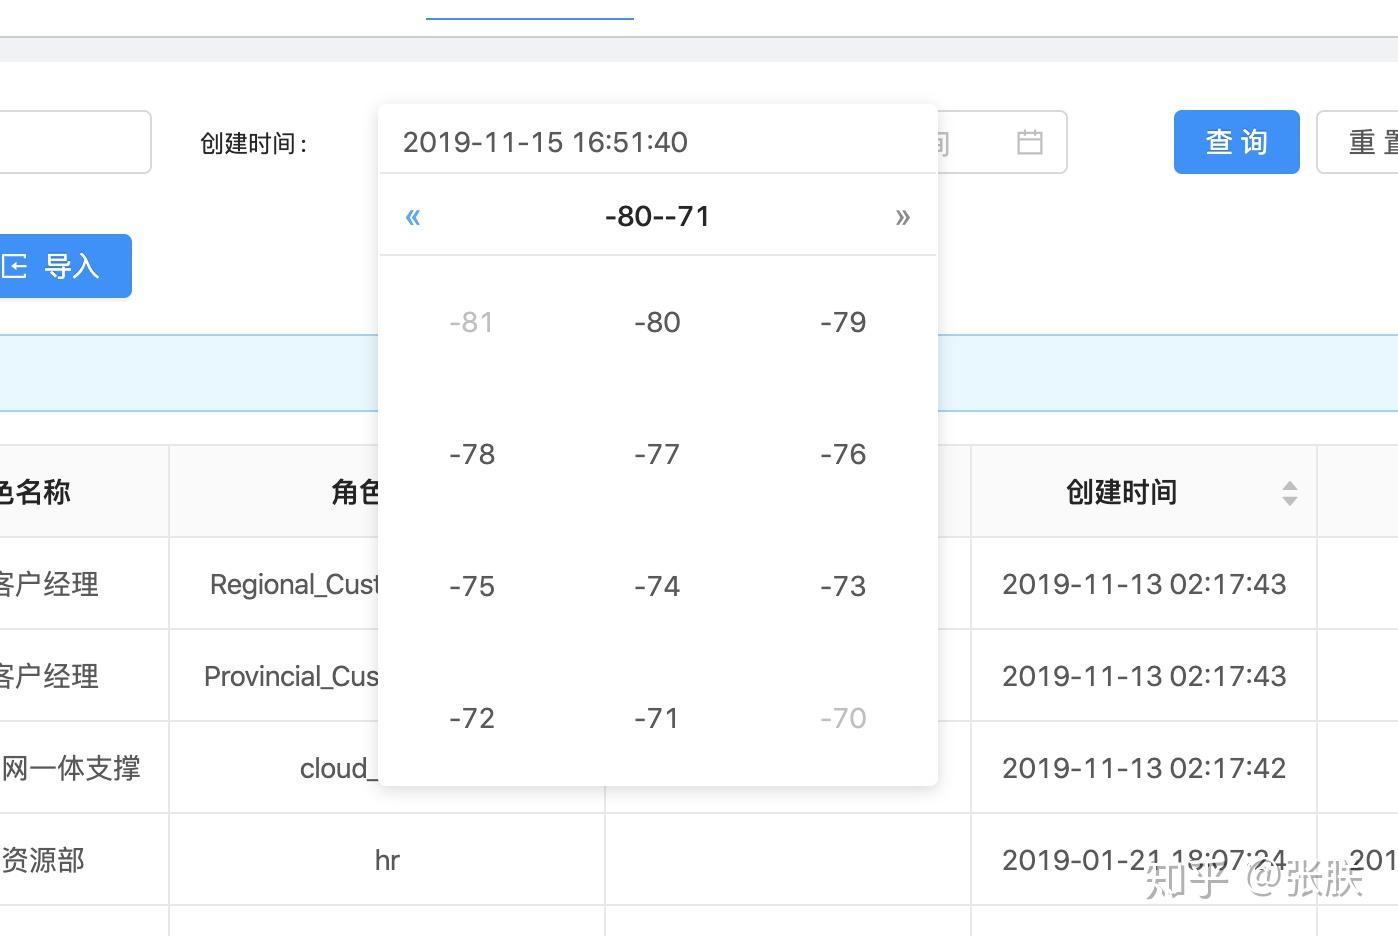1398x936 pixels.
Task: Click the 创建时间 column header
Action: click(1144, 491)
